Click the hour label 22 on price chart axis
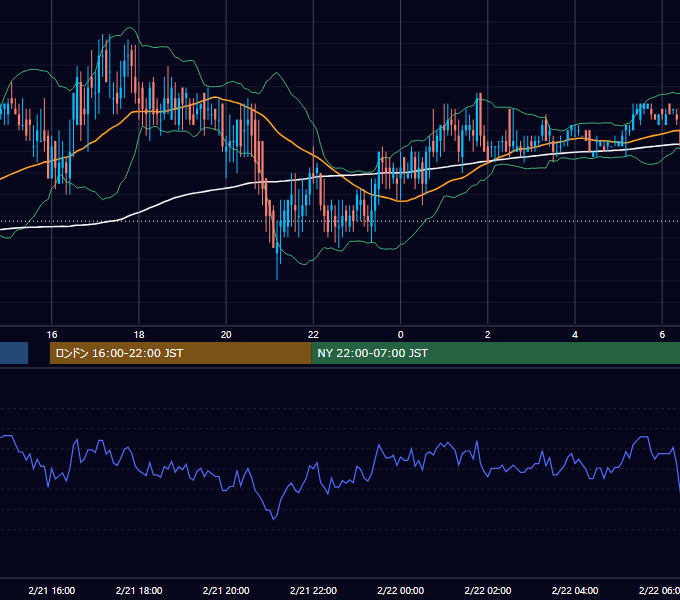Screen dimensions: 680x600 pos(313,335)
